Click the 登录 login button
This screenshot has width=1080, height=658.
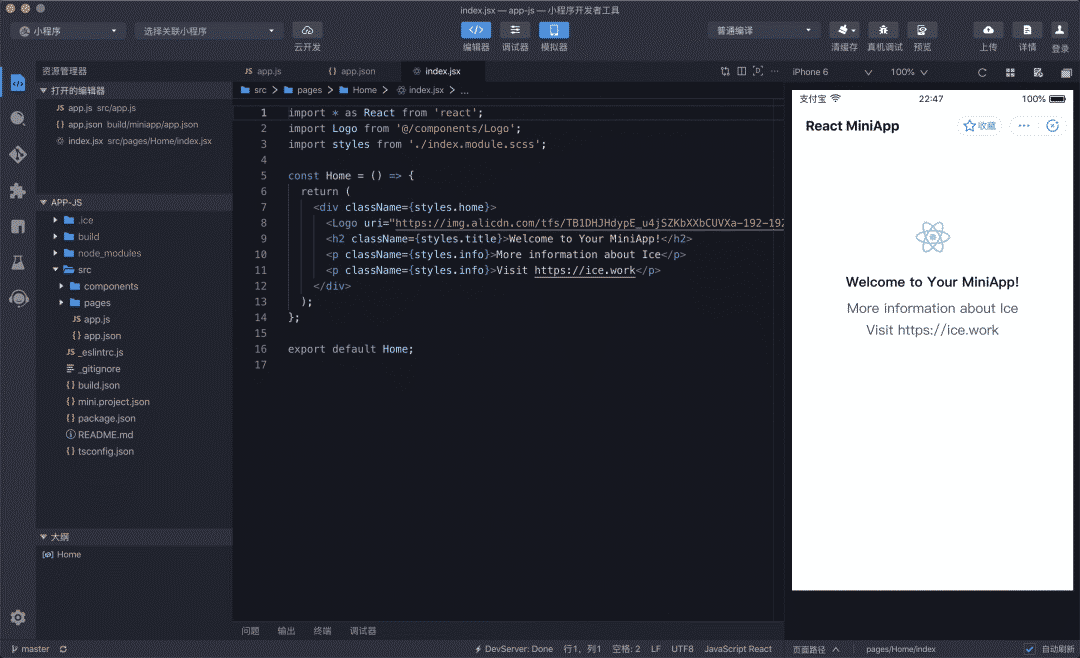point(1060,31)
